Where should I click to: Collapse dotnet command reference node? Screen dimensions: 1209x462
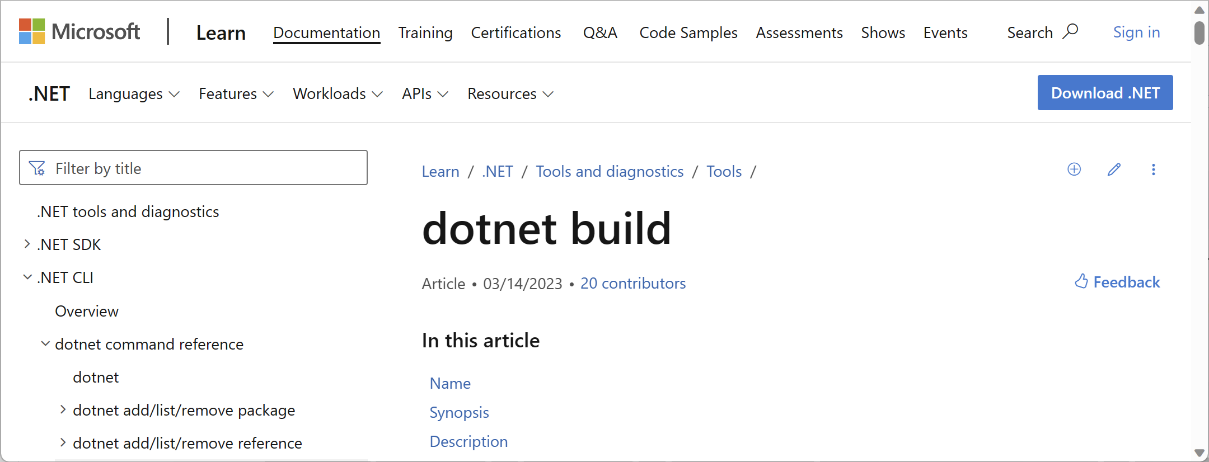(45, 344)
